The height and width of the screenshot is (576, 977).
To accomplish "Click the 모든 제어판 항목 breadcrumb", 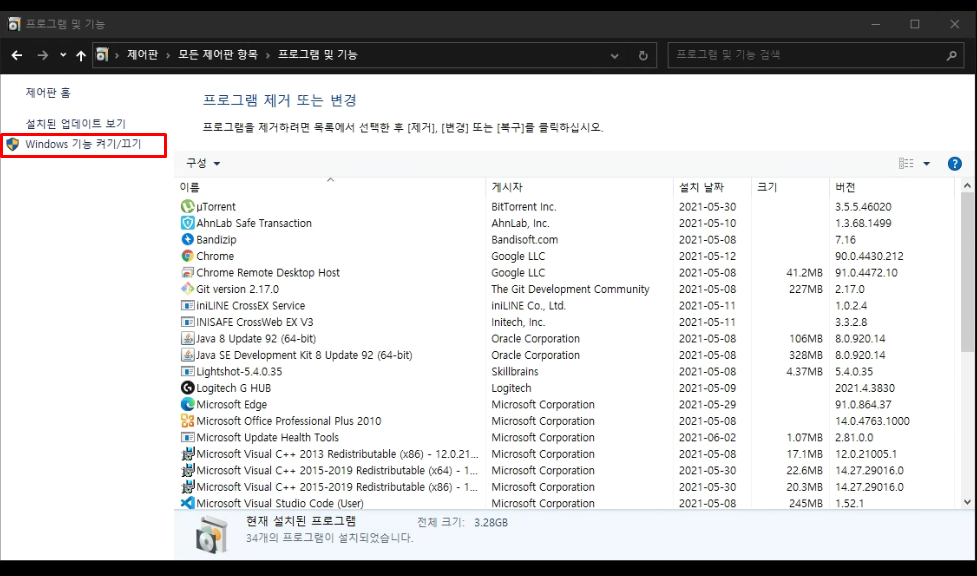I will (217, 55).
